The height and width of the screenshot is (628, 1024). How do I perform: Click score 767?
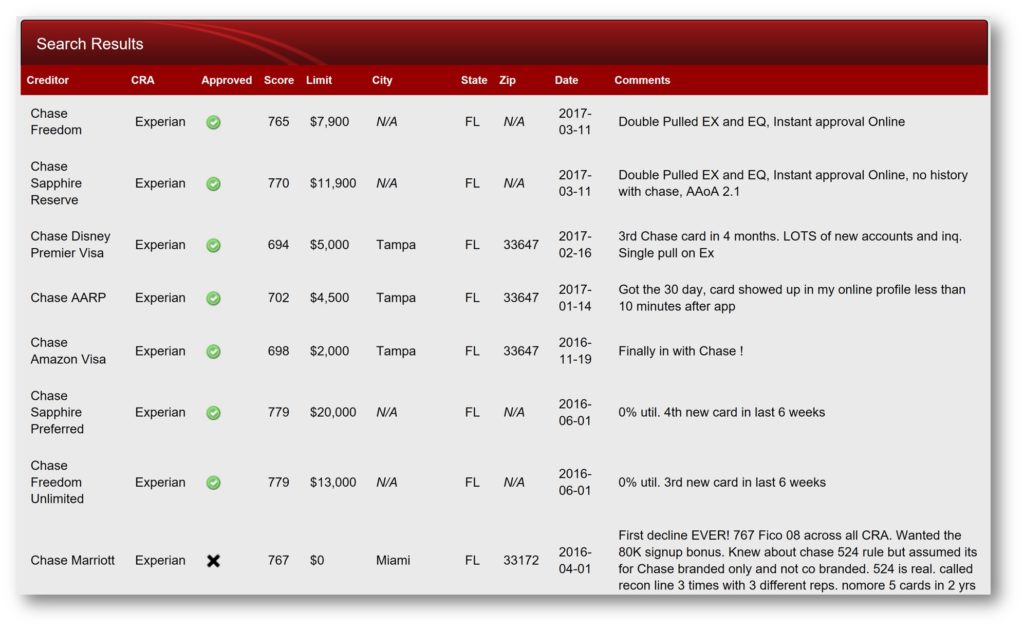[278, 561]
